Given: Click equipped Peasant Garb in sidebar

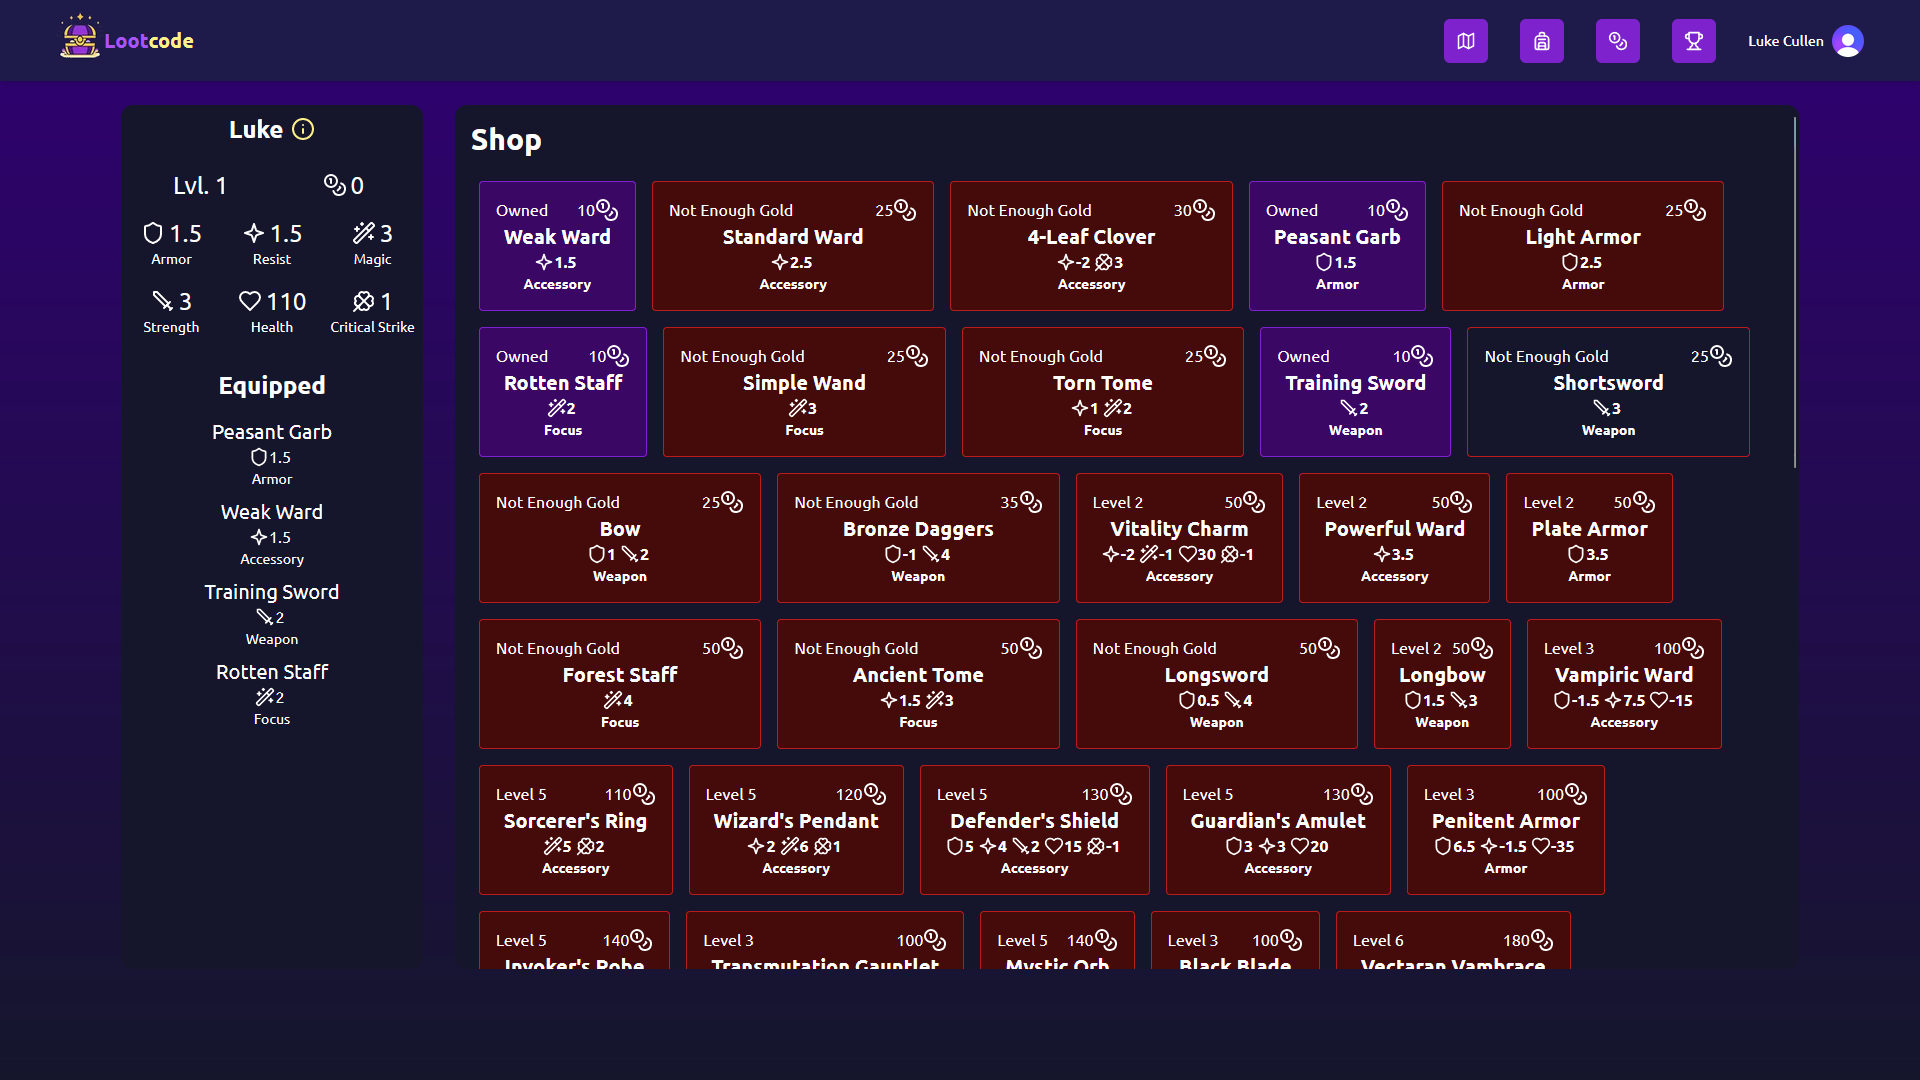Looking at the screenshot, I should coord(271,432).
